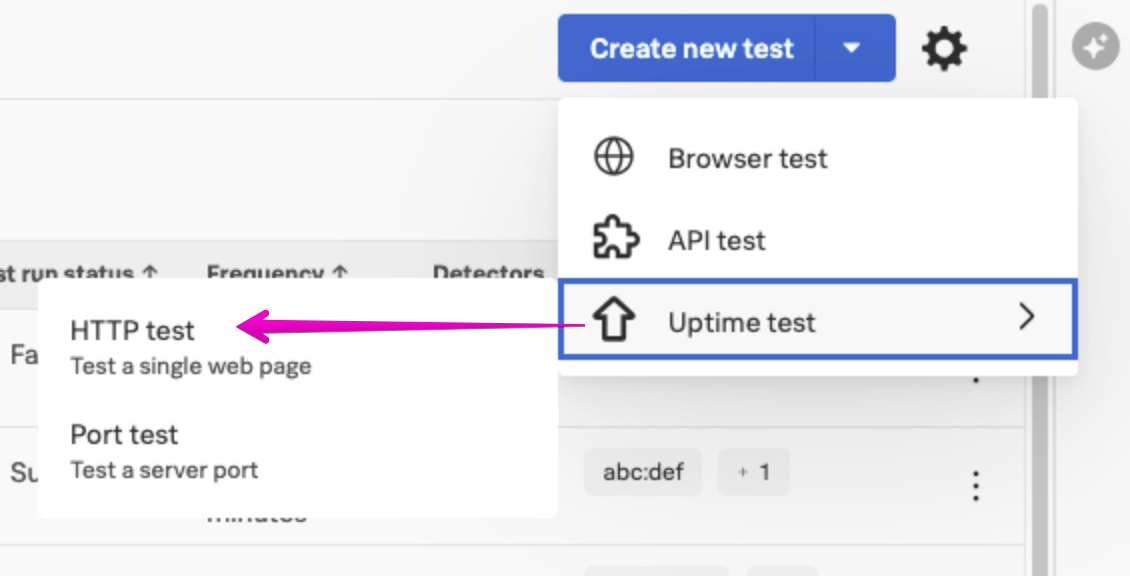This screenshot has height=576, width=1130.
Task: Show more tags with the + 1 badge
Action: (754, 472)
